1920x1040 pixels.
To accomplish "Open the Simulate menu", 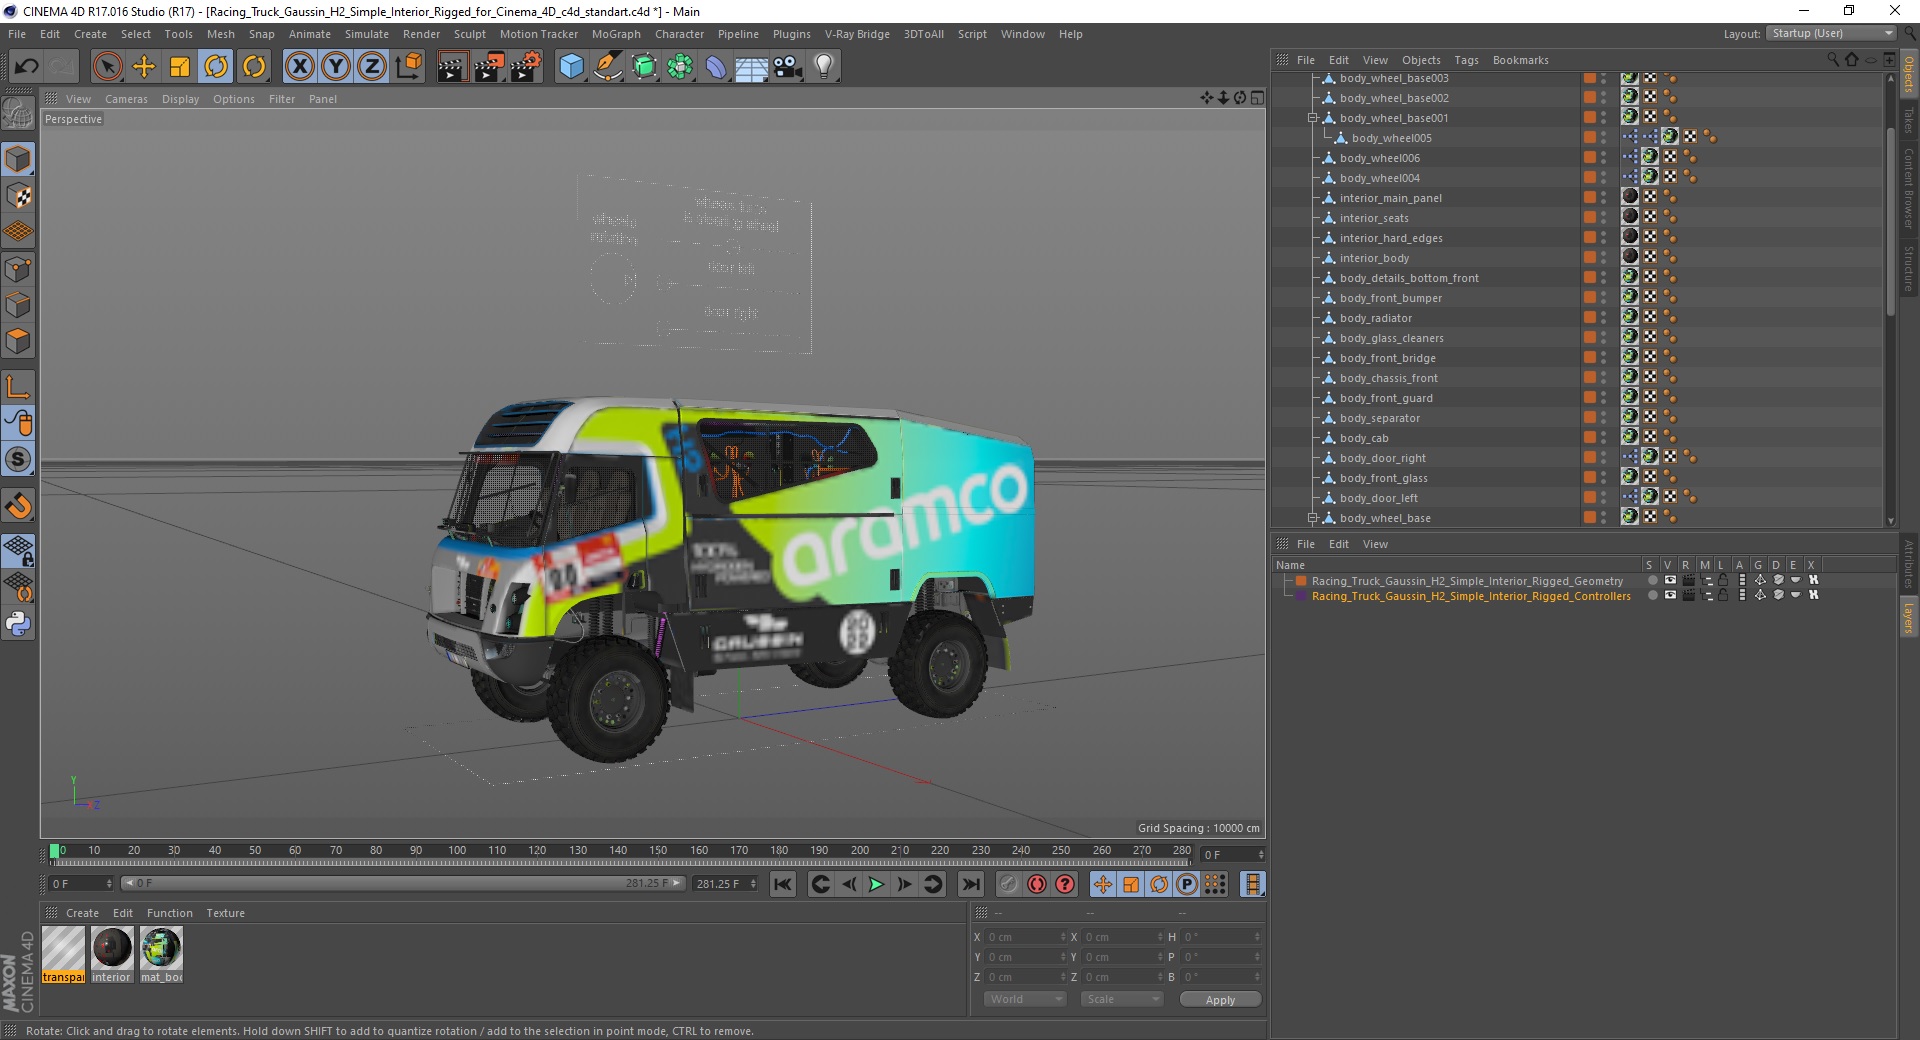I will [x=367, y=34].
